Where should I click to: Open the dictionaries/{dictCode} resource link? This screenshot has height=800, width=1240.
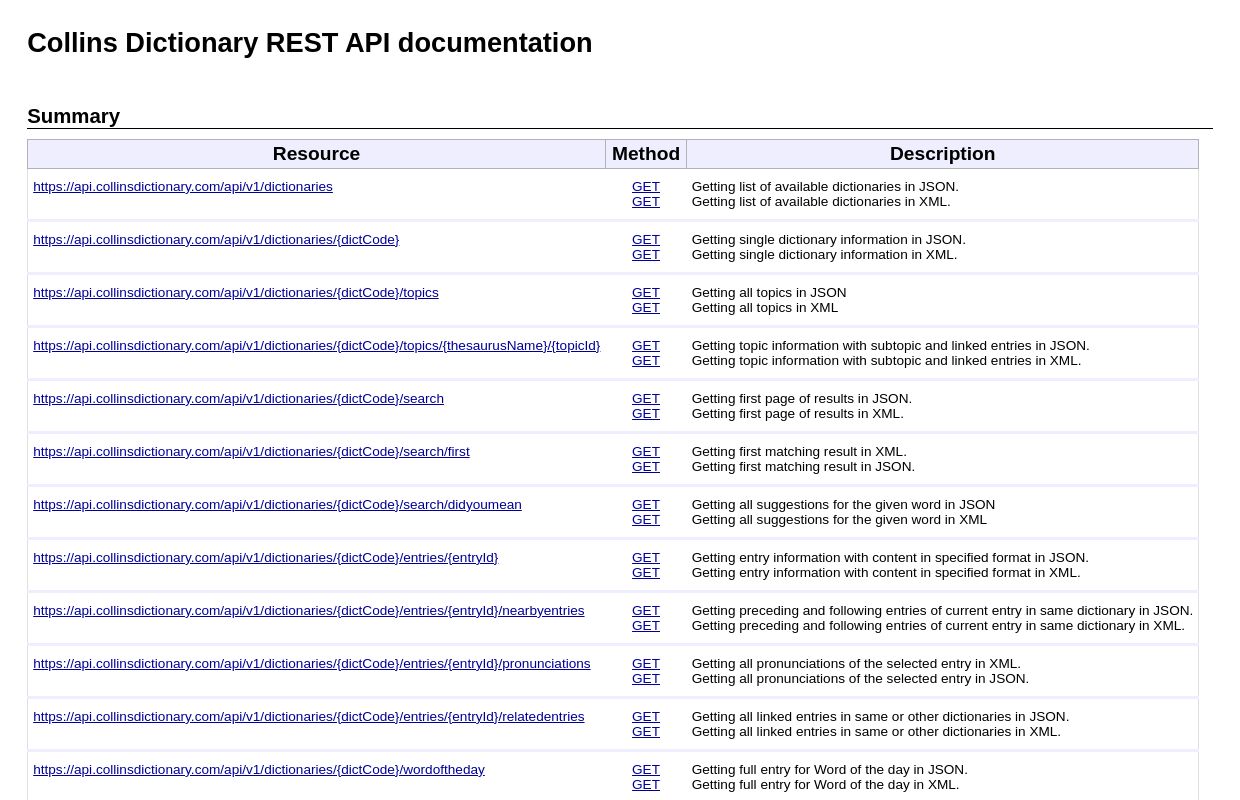[x=216, y=240]
